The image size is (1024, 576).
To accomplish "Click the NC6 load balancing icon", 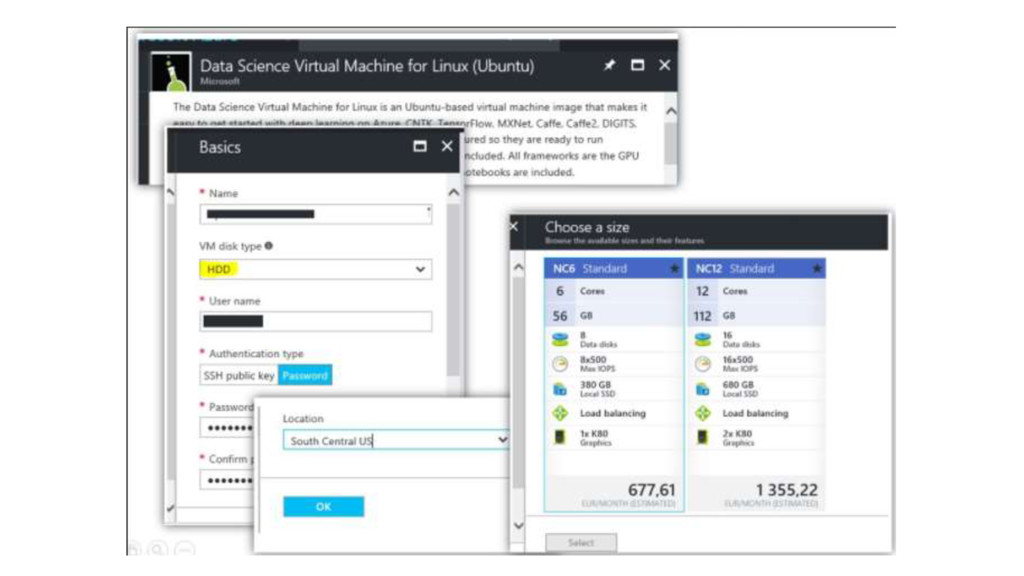I will pyautogui.click(x=560, y=413).
